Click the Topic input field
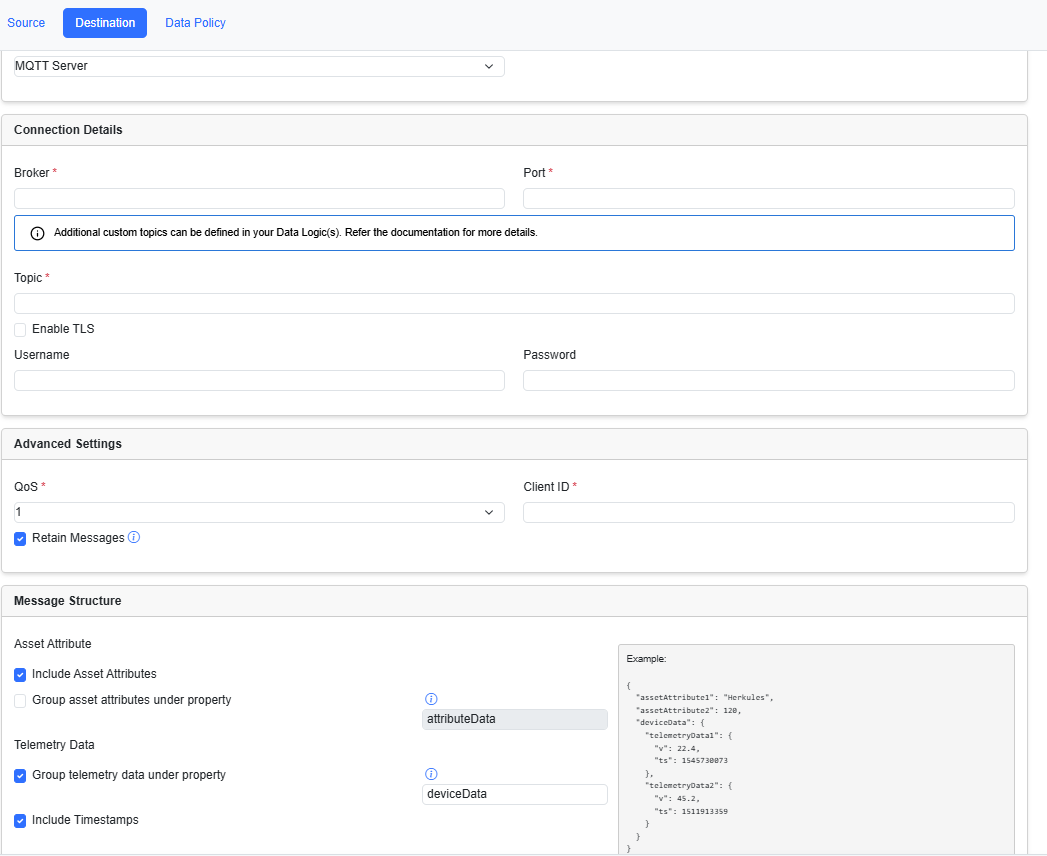This screenshot has width=1047, height=856. click(x=514, y=304)
